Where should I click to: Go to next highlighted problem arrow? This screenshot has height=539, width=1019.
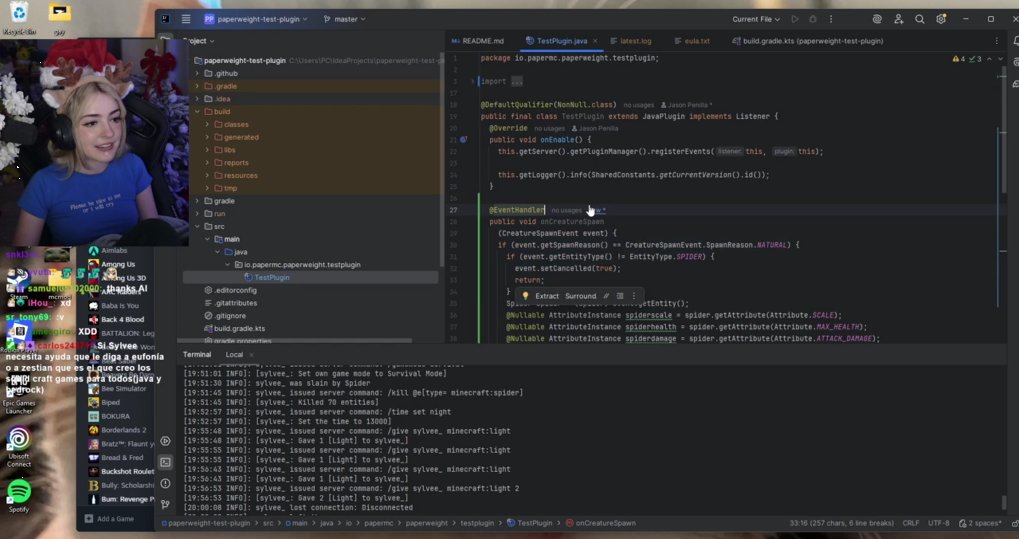[x=1001, y=59]
